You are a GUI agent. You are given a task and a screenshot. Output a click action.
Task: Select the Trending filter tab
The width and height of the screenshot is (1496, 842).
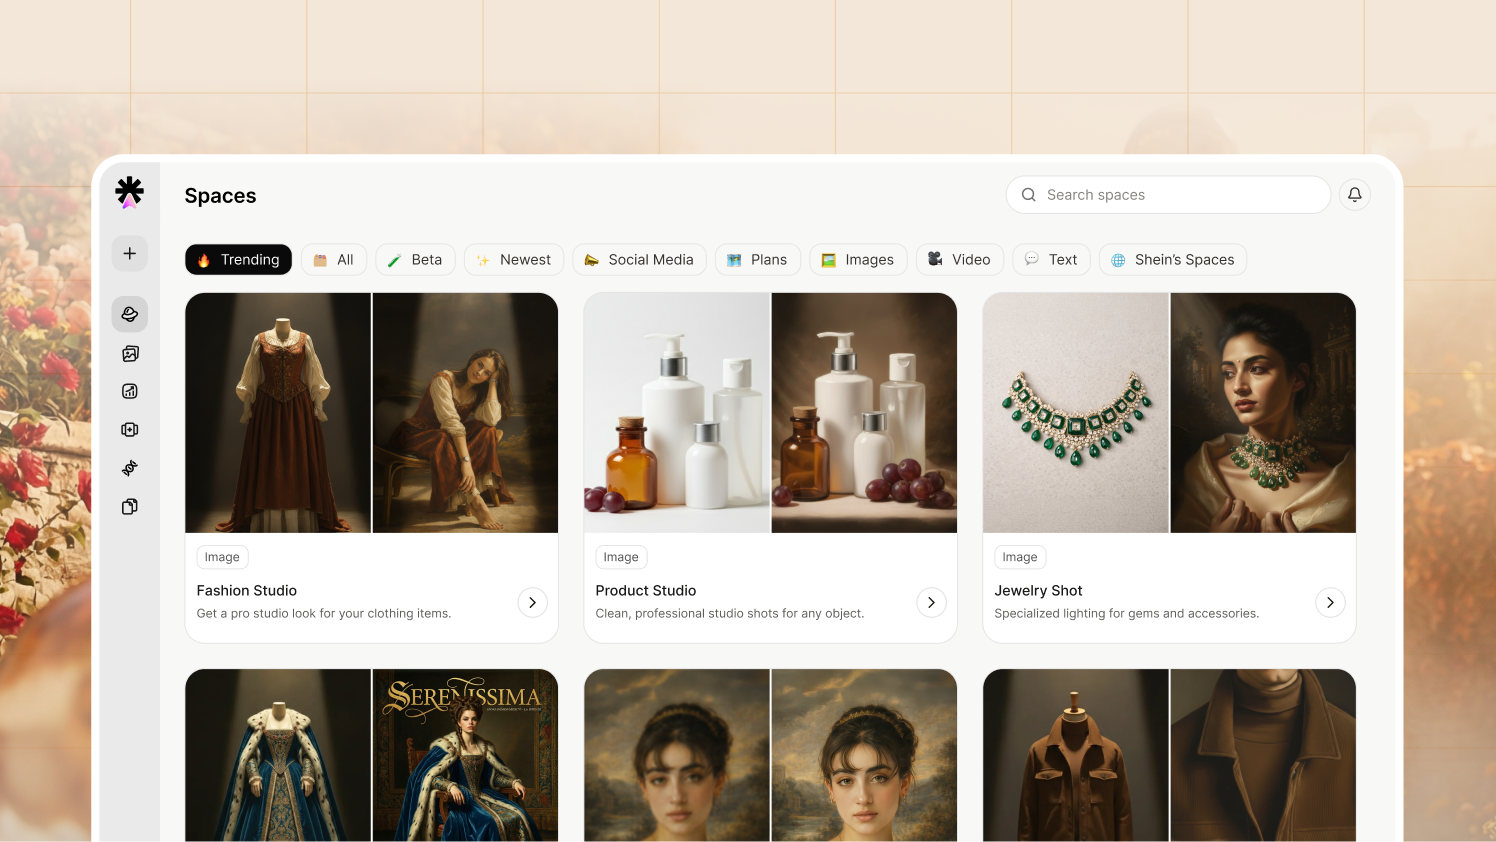click(x=238, y=259)
